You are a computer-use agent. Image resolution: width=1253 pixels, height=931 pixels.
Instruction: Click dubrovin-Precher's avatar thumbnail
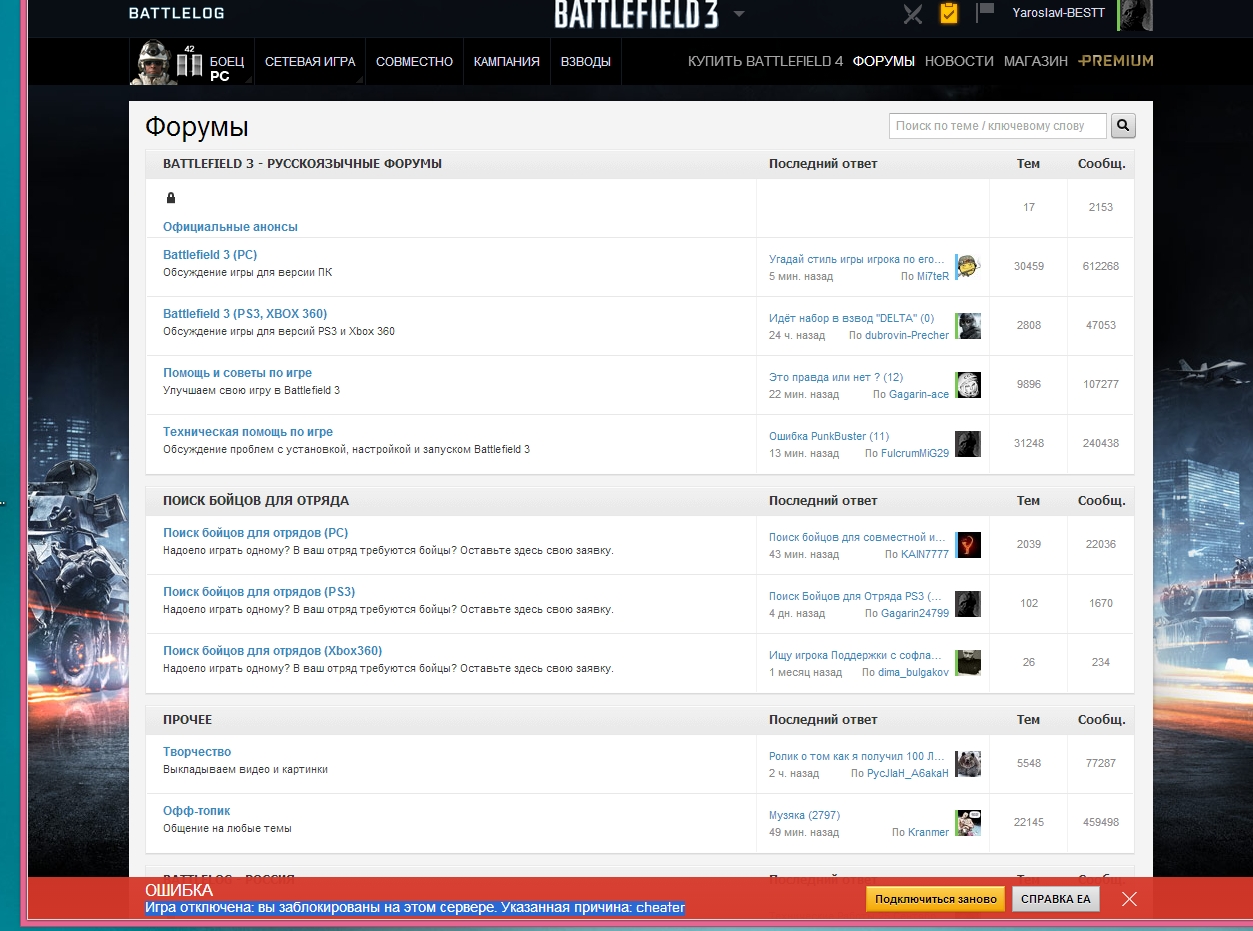click(967, 325)
